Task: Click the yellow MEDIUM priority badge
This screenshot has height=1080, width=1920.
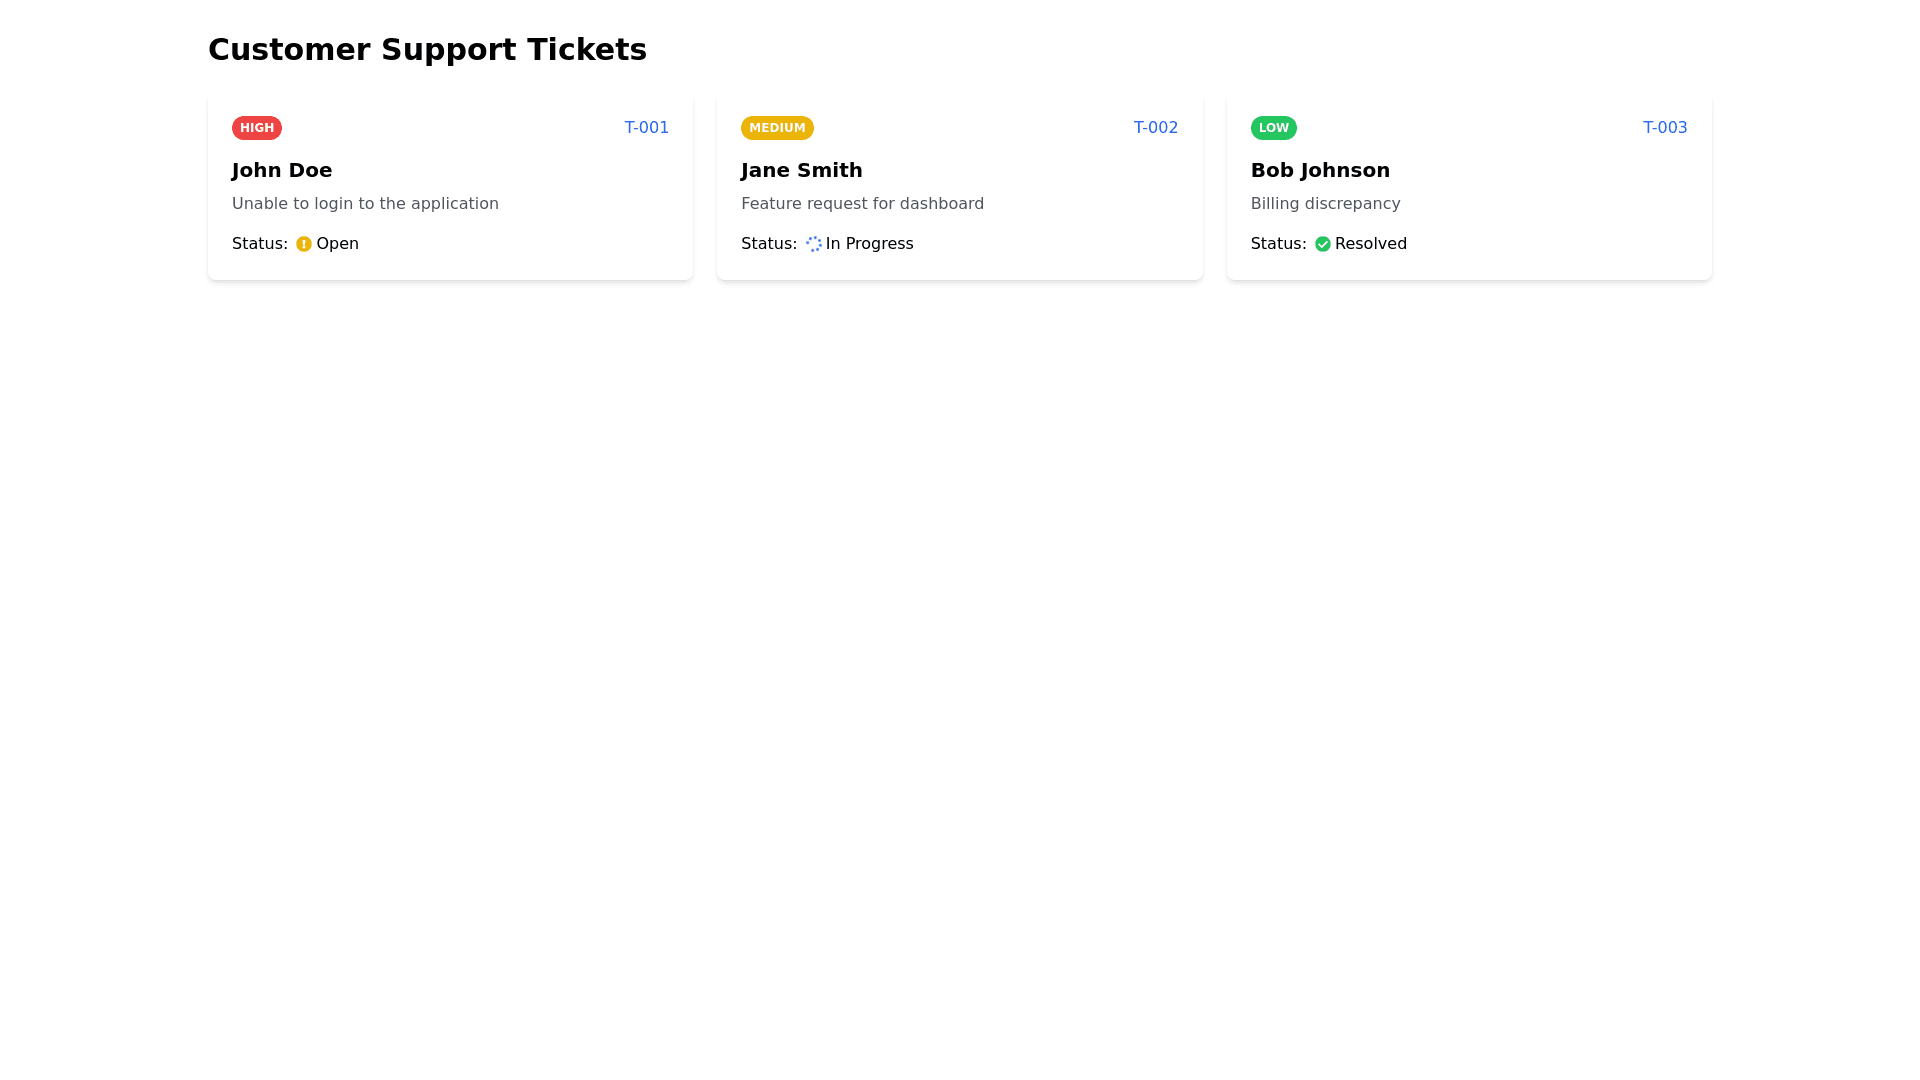Action: [x=777, y=128]
